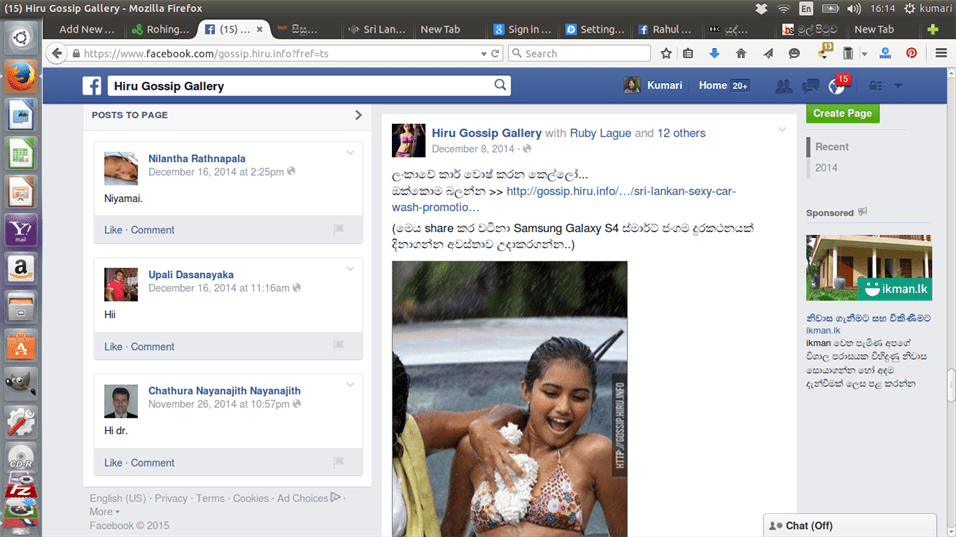Screen dimensions: 956x537
Task: Click the green Create Page button
Action: (x=842, y=113)
